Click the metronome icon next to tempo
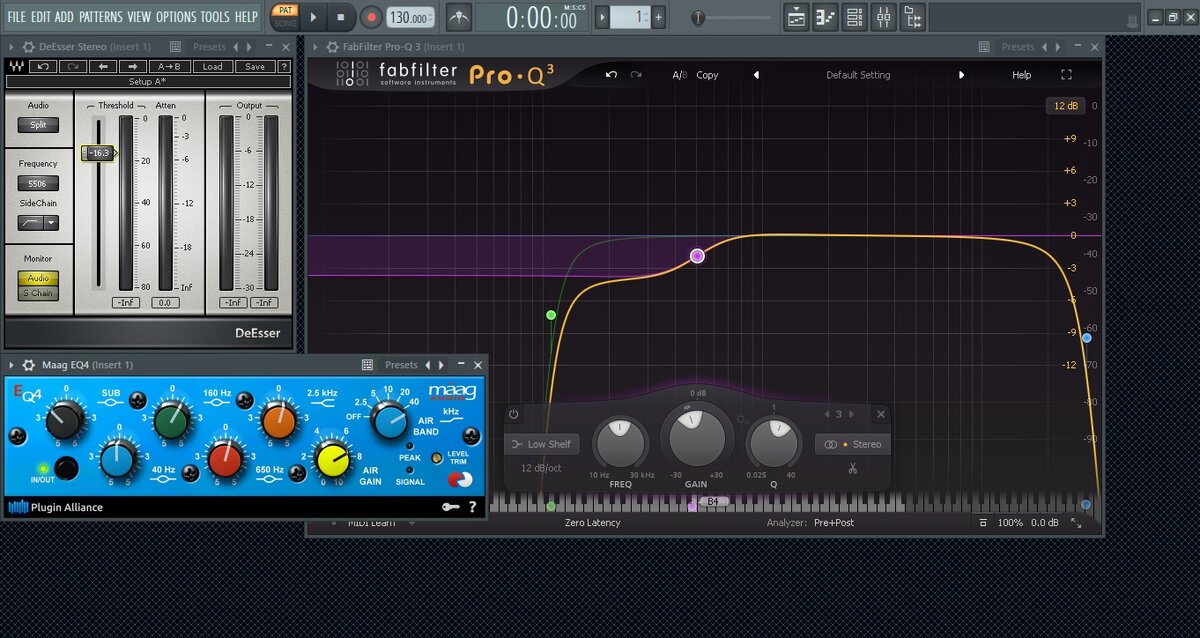 (x=458, y=17)
